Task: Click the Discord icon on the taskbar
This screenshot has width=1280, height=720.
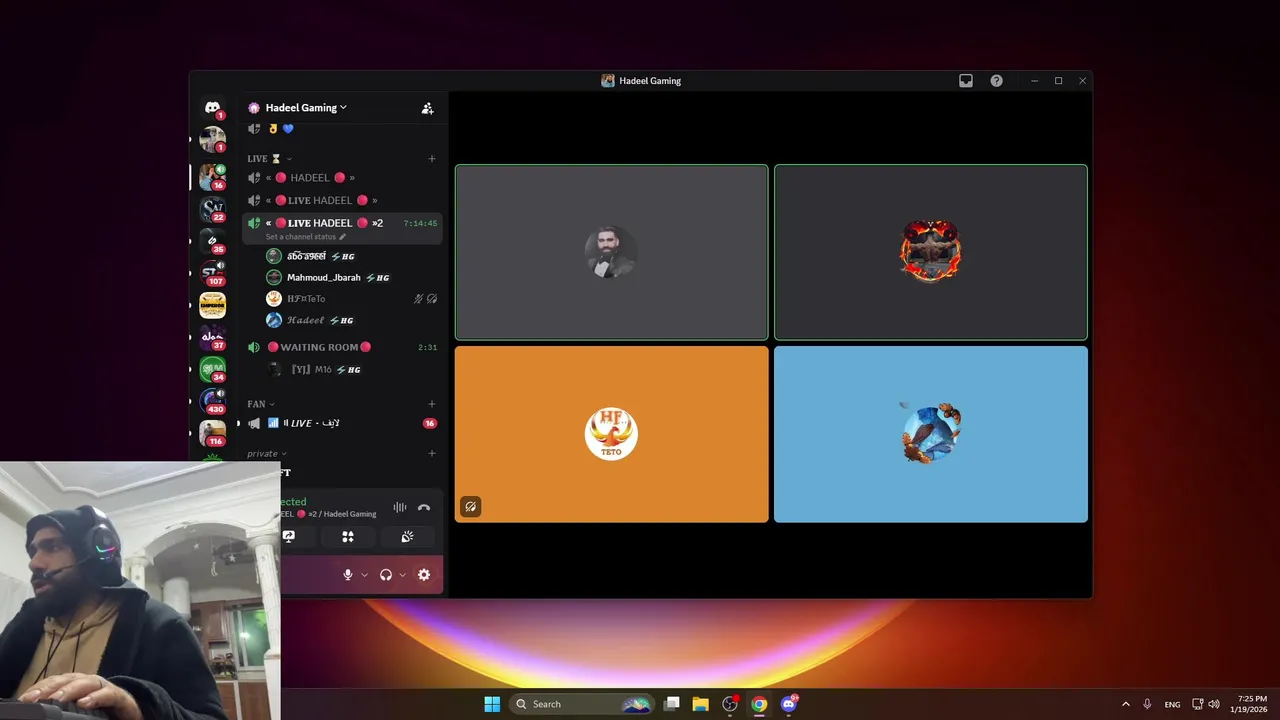Action: tap(789, 704)
